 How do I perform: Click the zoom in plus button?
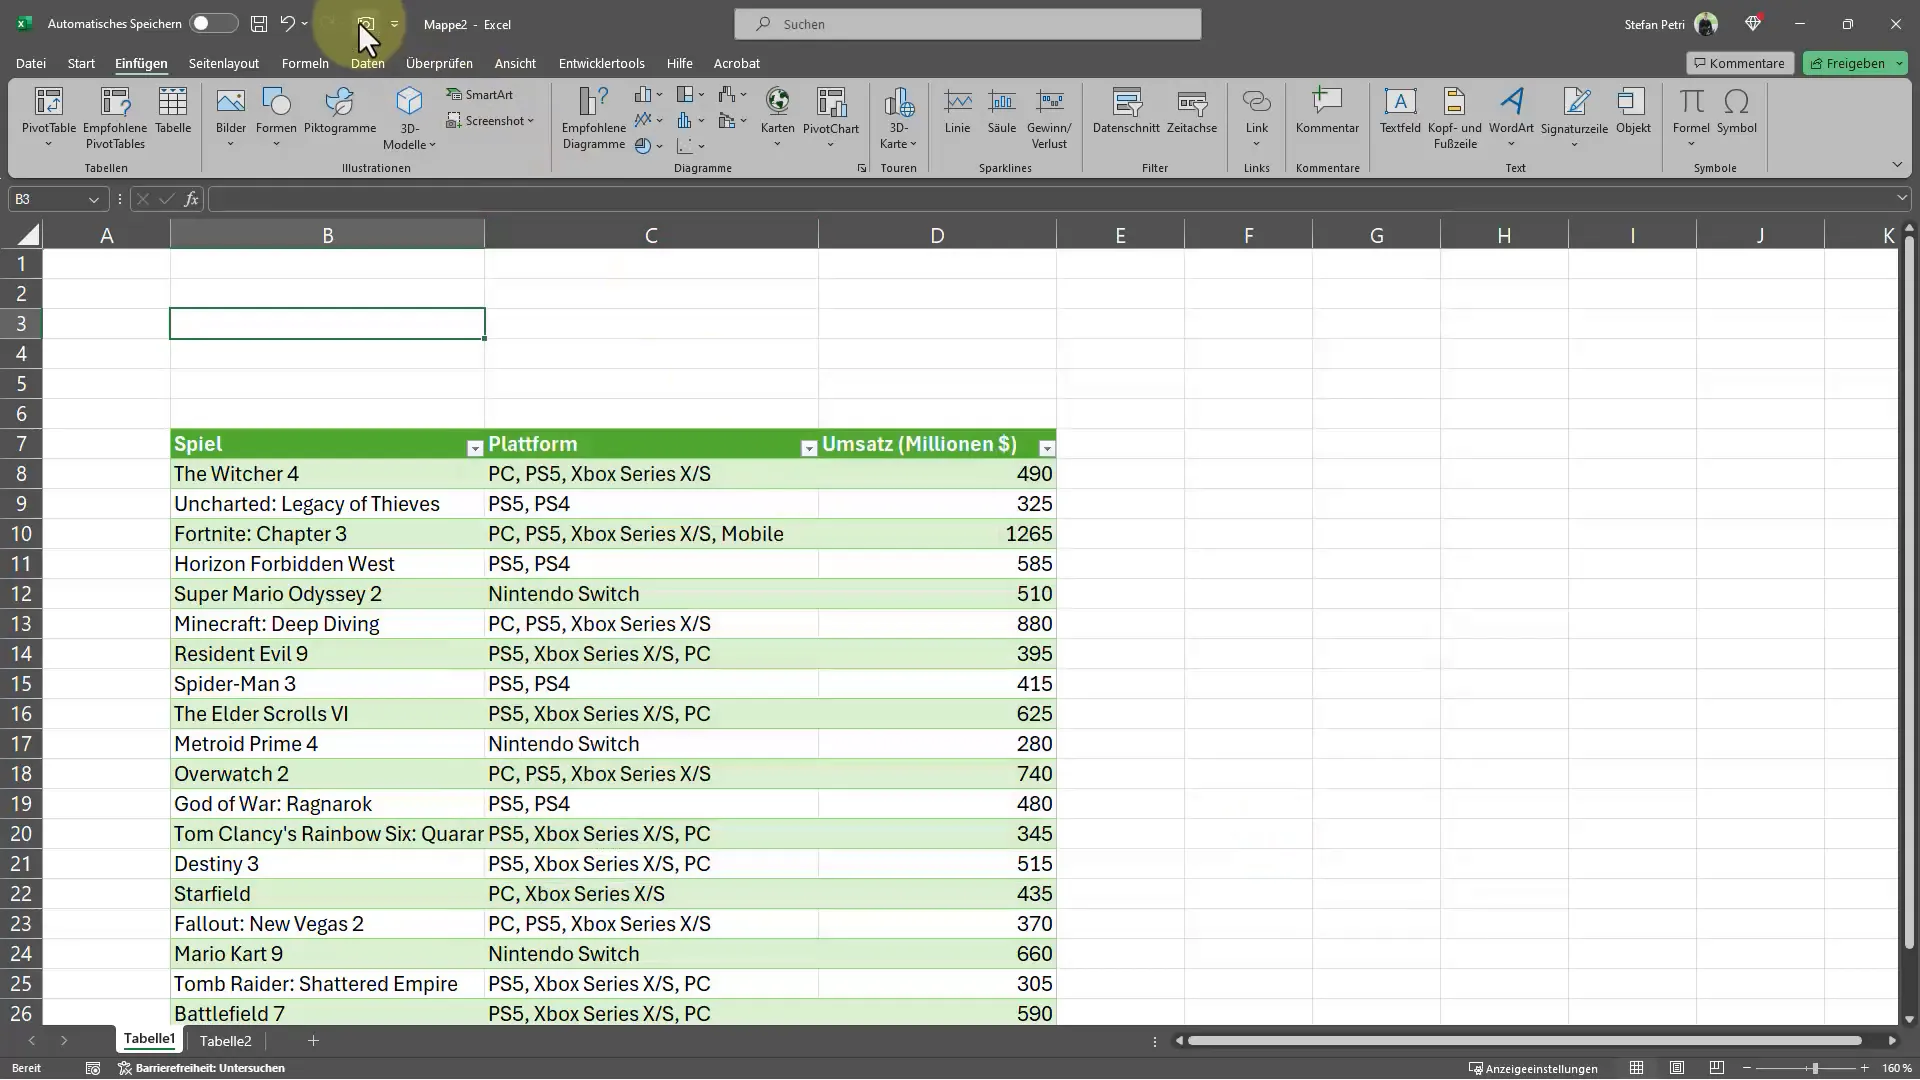coord(1864,1068)
